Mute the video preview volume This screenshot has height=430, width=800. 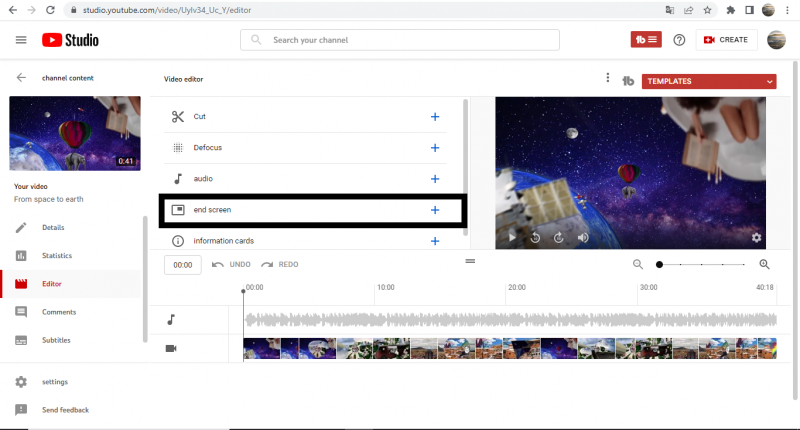(x=583, y=238)
